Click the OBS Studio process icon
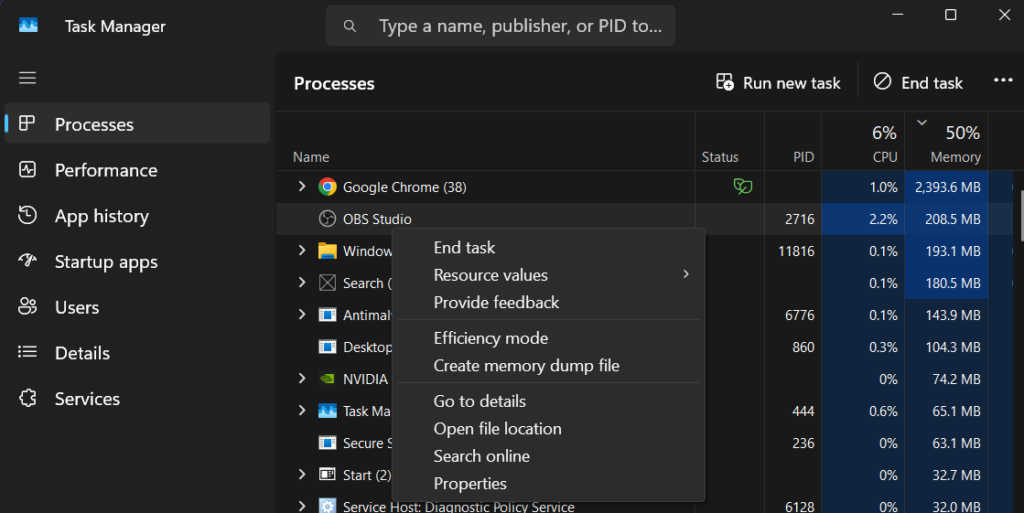Image resolution: width=1024 pixels, height=513 pixels. [x=327, y=219]
